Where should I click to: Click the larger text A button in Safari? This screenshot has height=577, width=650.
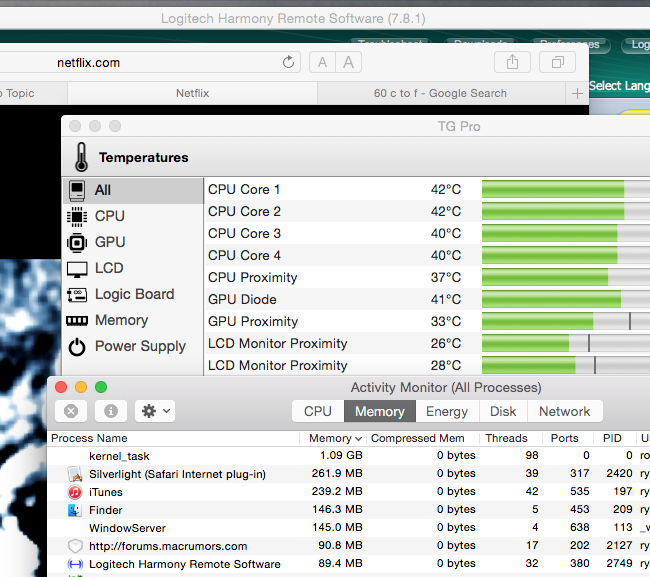348,62
